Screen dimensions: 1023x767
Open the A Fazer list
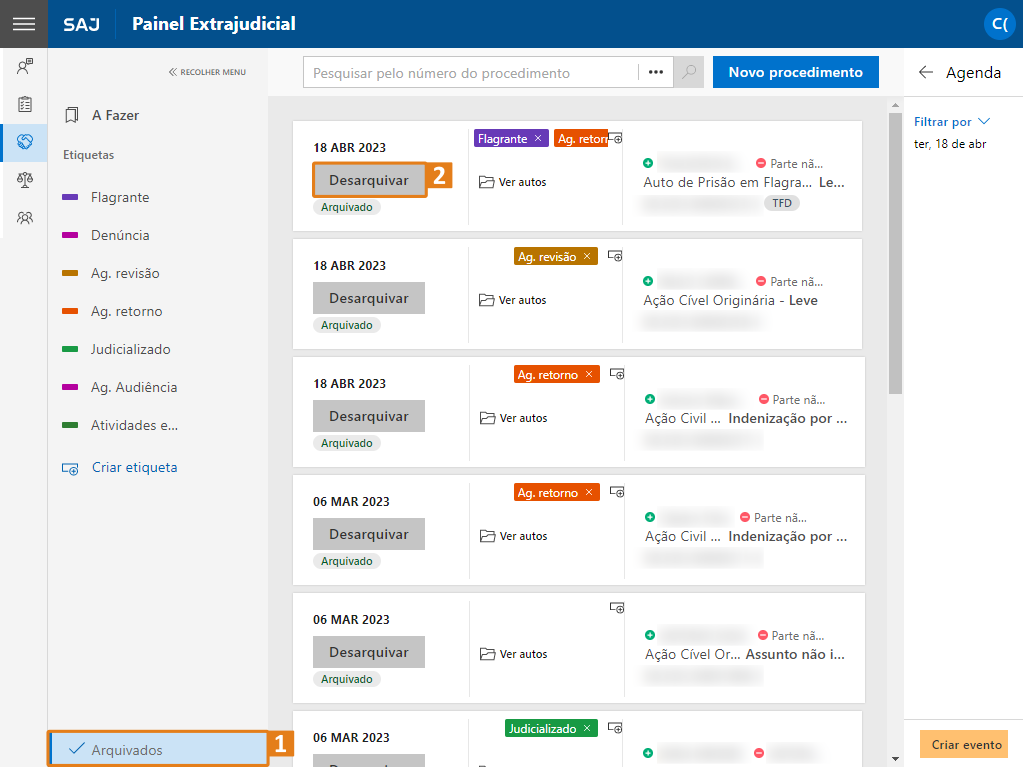click(102, 115)
